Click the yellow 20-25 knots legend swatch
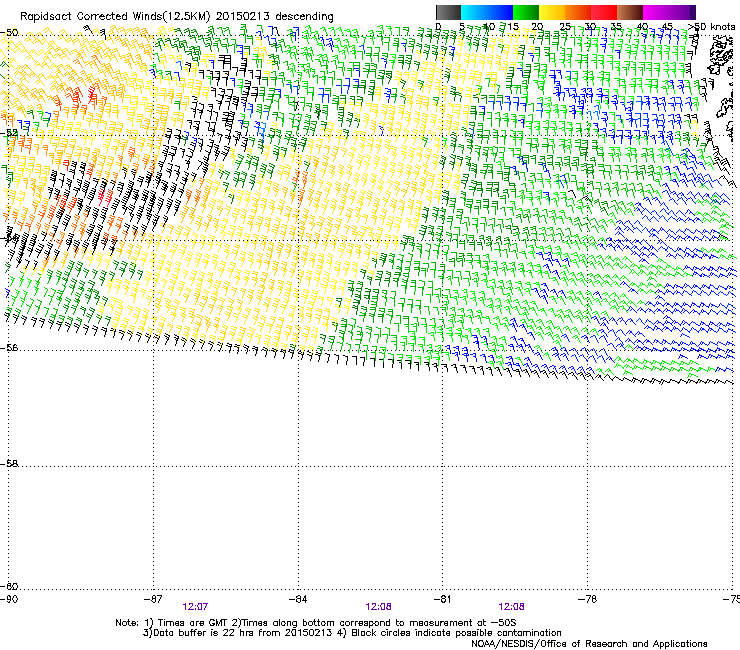Screen dimensions: 740x650 552,12
